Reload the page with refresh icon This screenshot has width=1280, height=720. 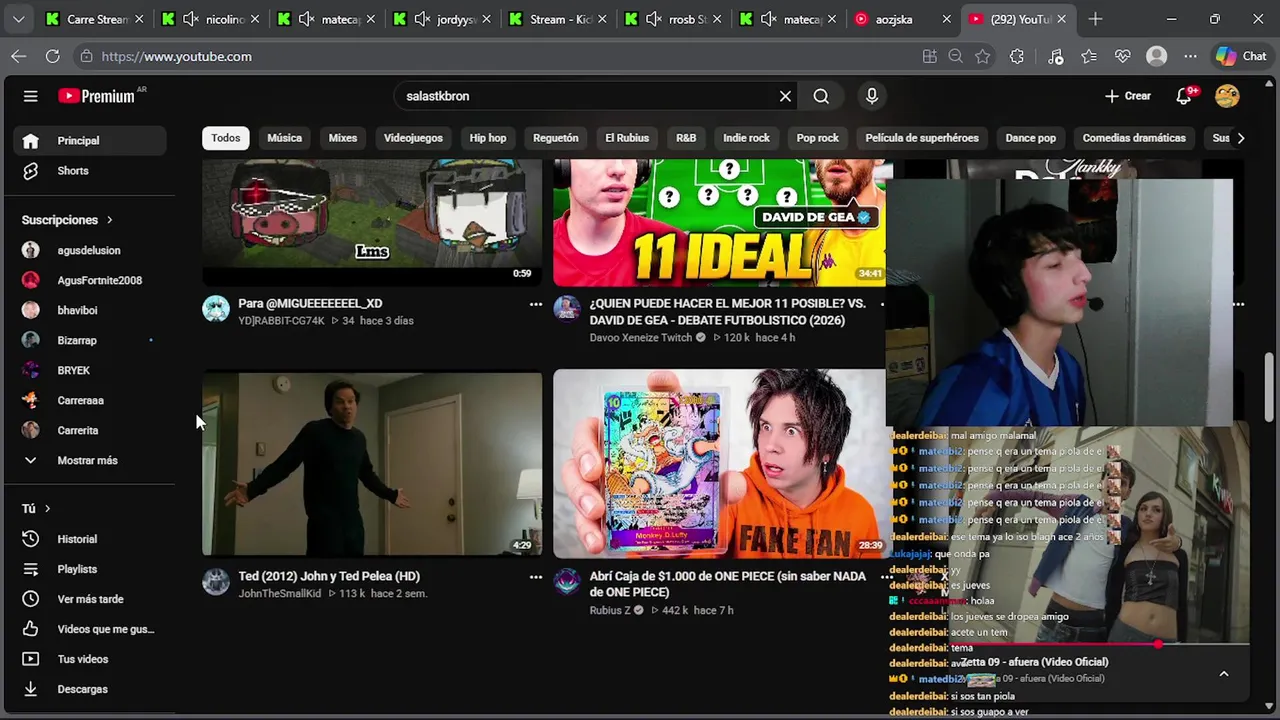(x=52, y=57)
